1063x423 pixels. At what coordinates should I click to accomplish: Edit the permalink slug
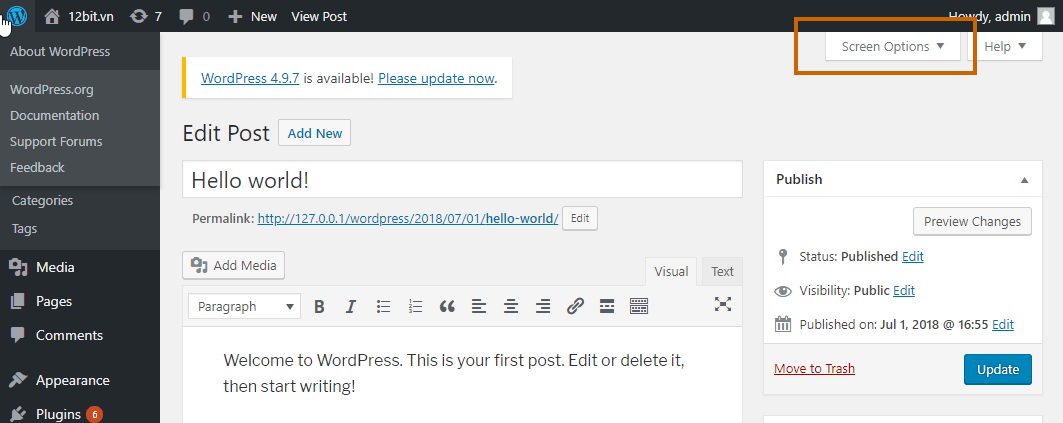tap(580, 218)
